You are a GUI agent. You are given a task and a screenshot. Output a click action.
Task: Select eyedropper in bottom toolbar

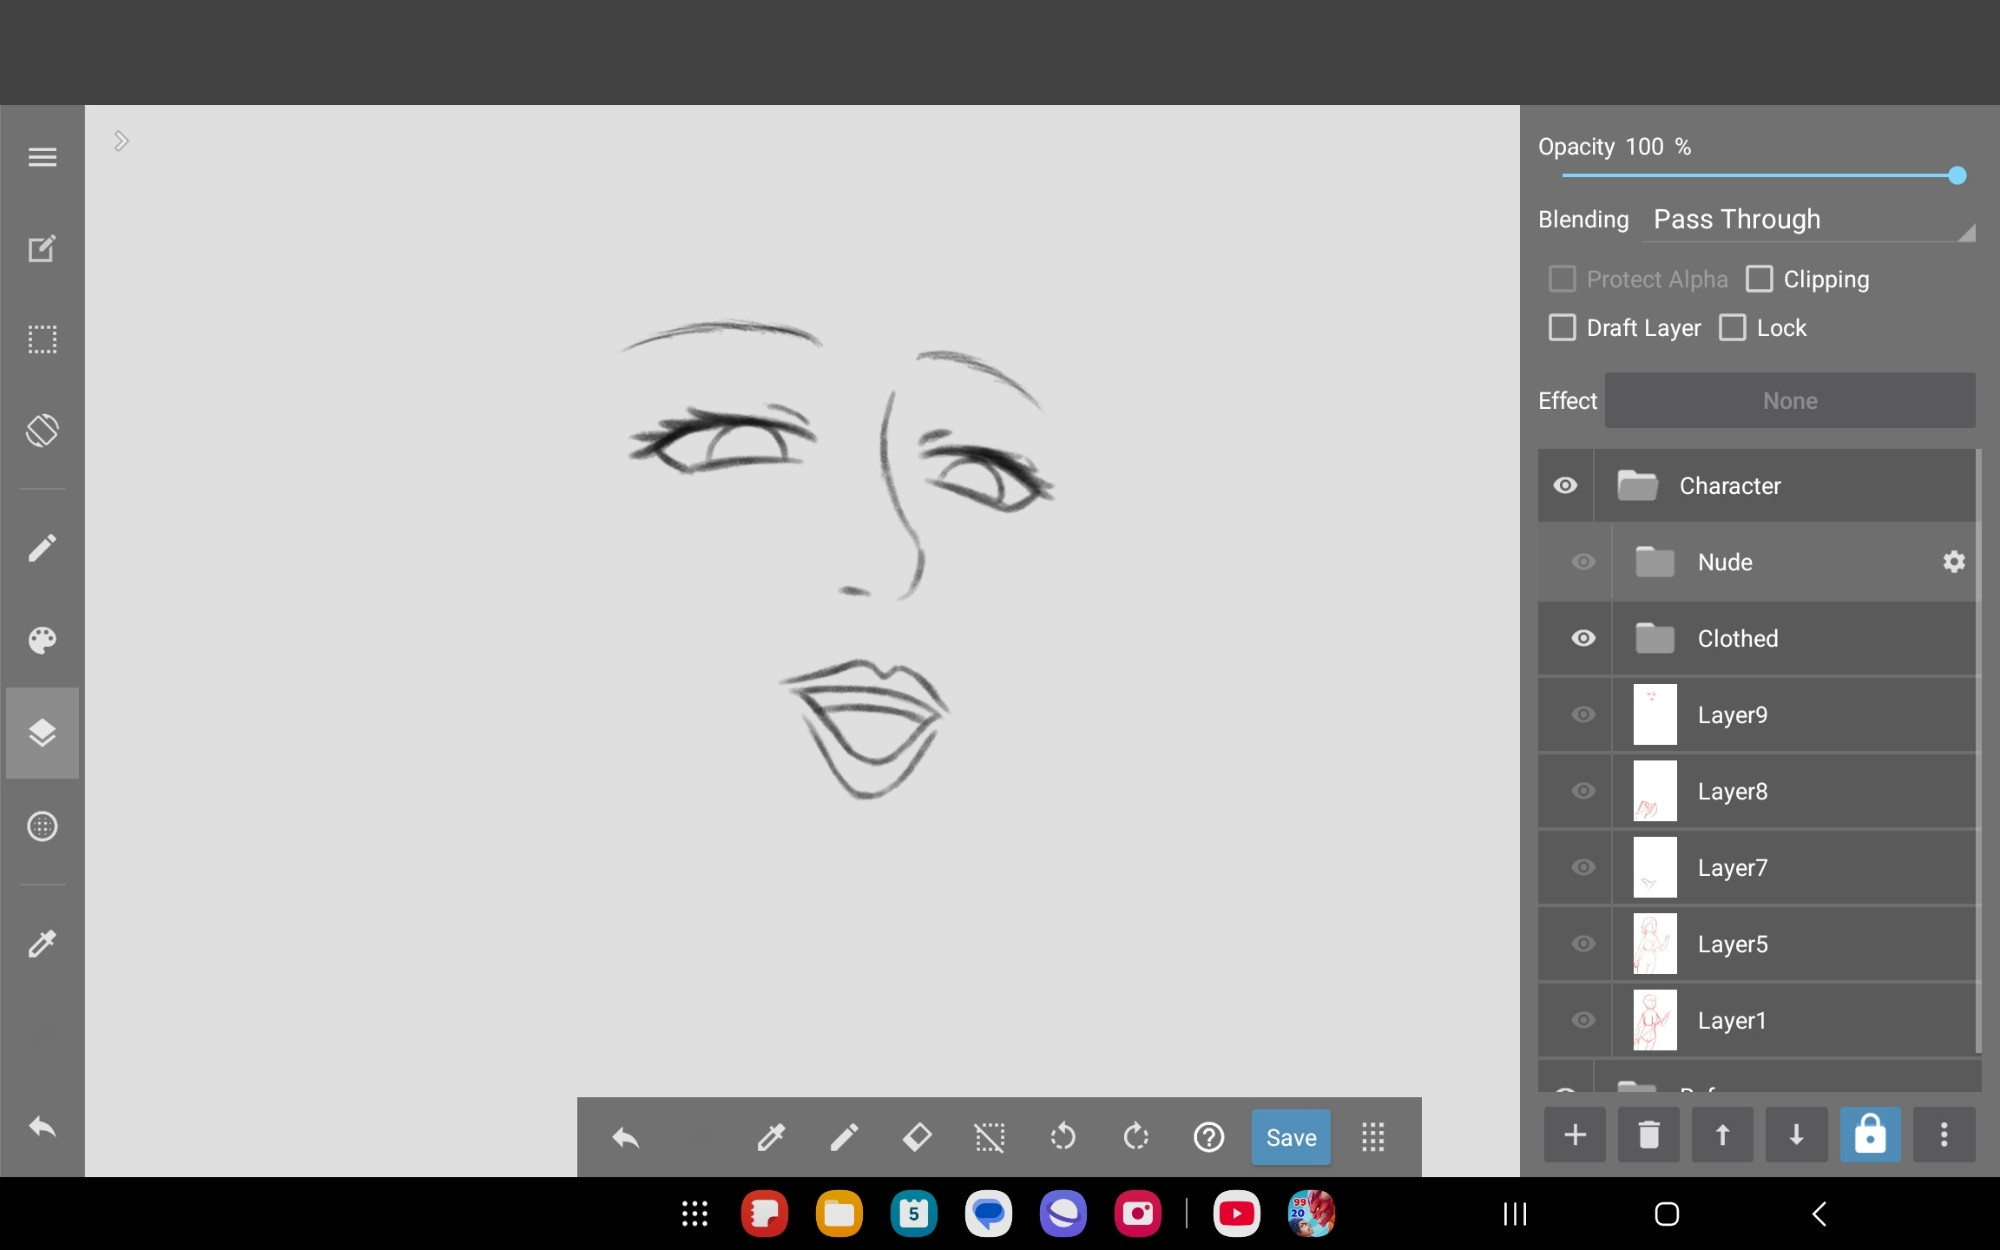point(771,1137)
